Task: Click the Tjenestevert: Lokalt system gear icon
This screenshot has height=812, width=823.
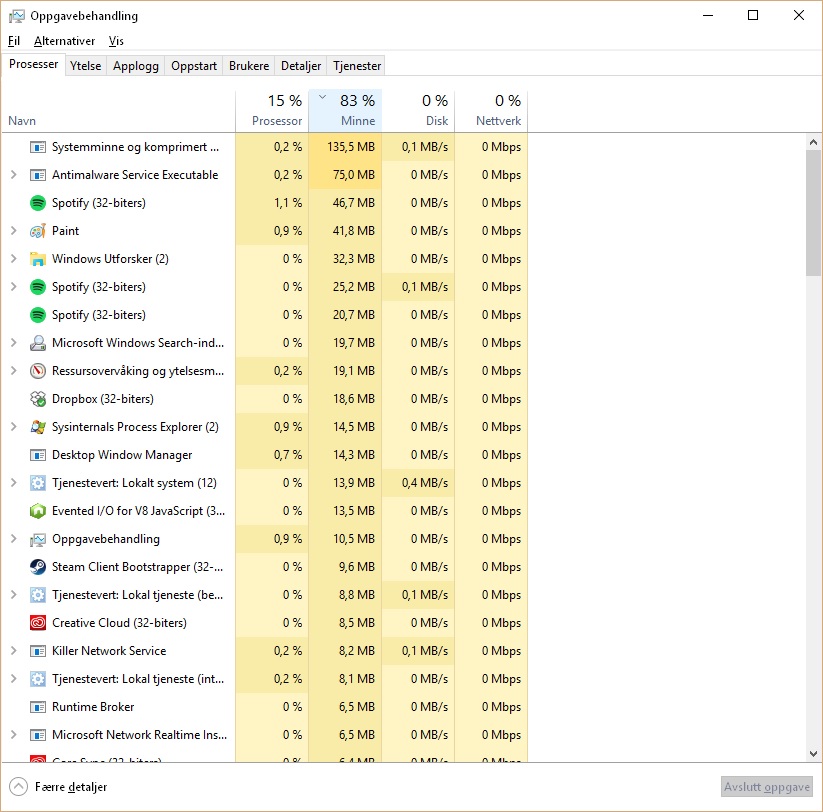Action: click(x=38, y=483)
